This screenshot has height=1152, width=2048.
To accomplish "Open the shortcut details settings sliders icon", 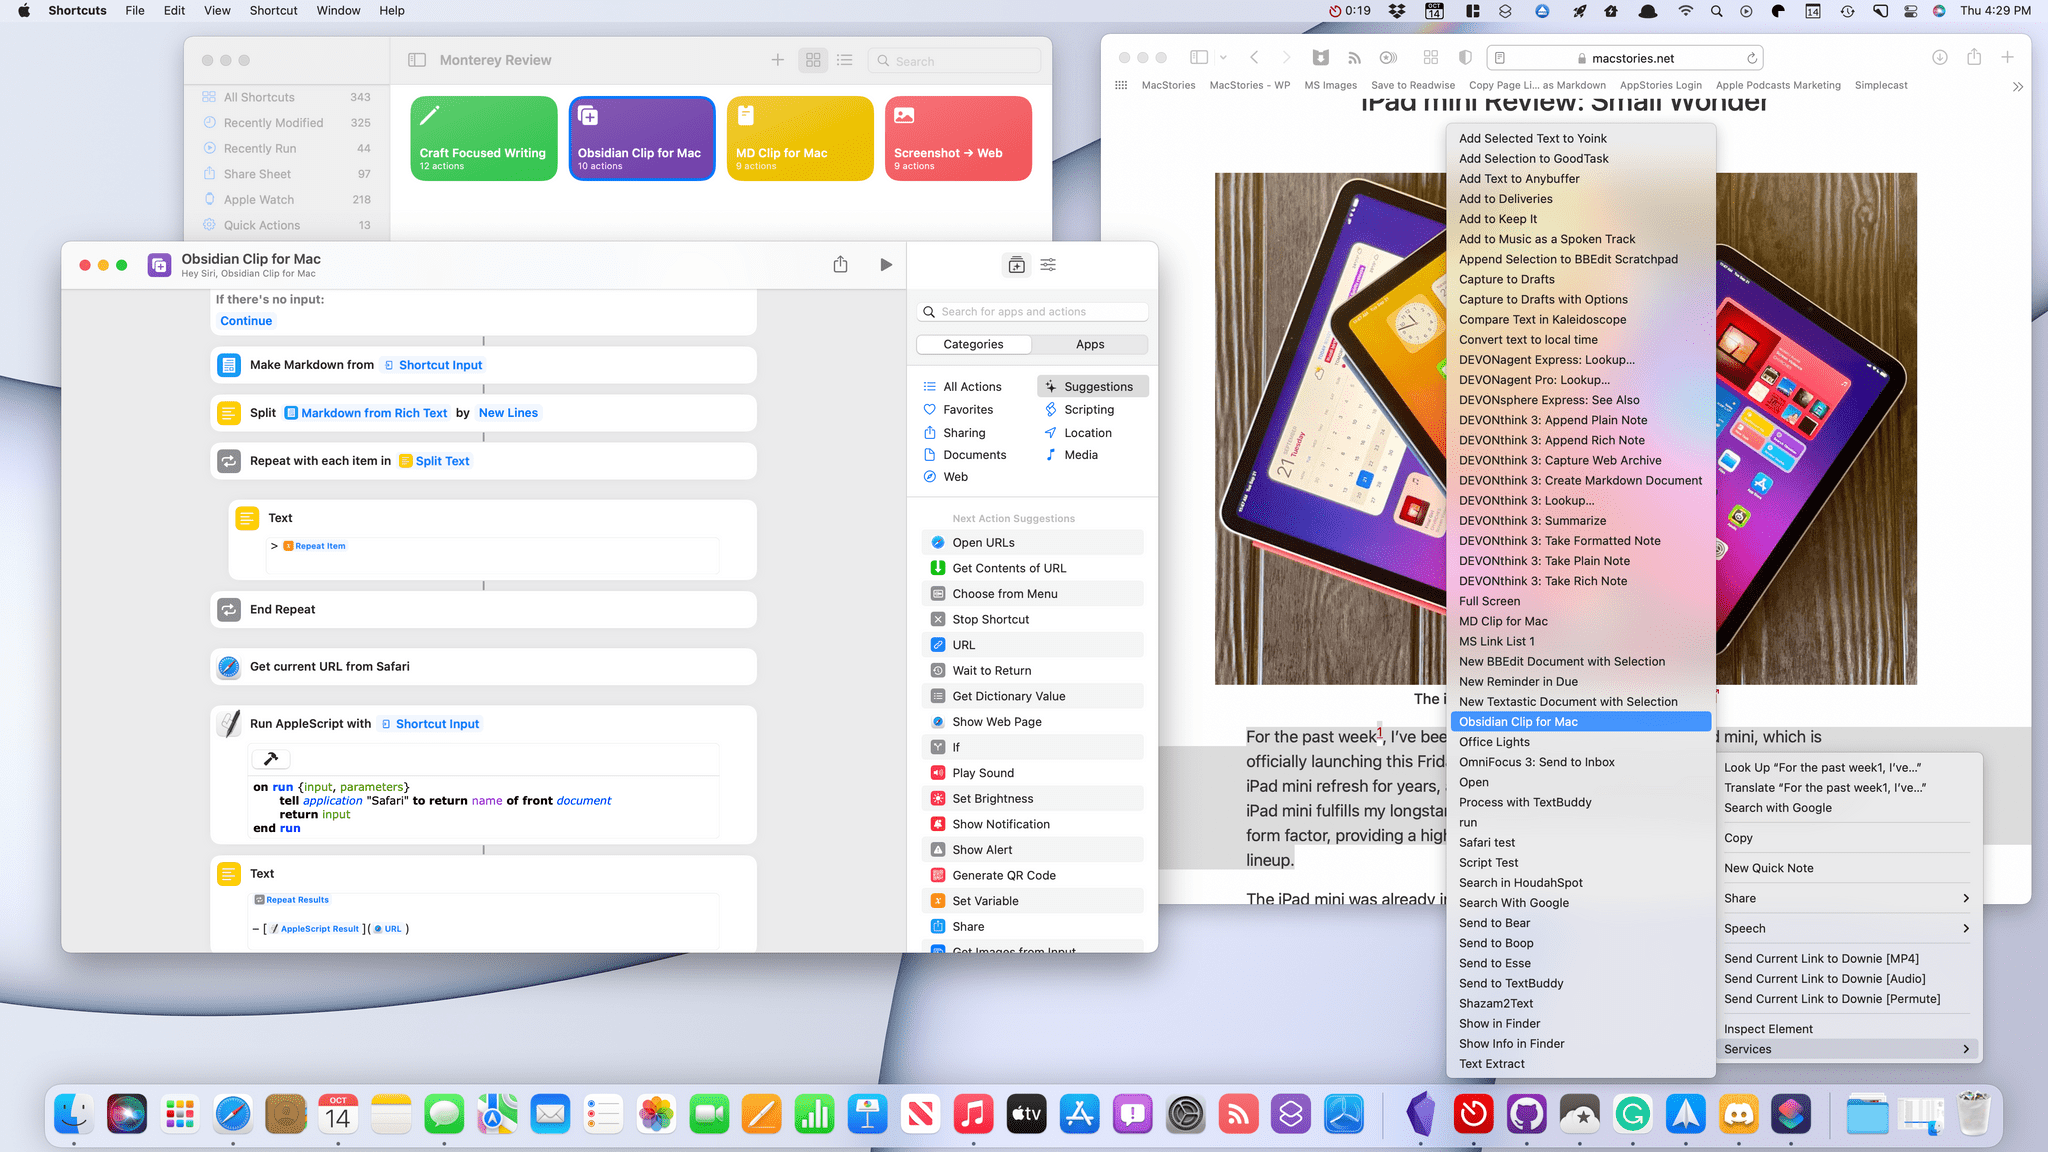I will pyautogui.click(x=1048, y=265).
